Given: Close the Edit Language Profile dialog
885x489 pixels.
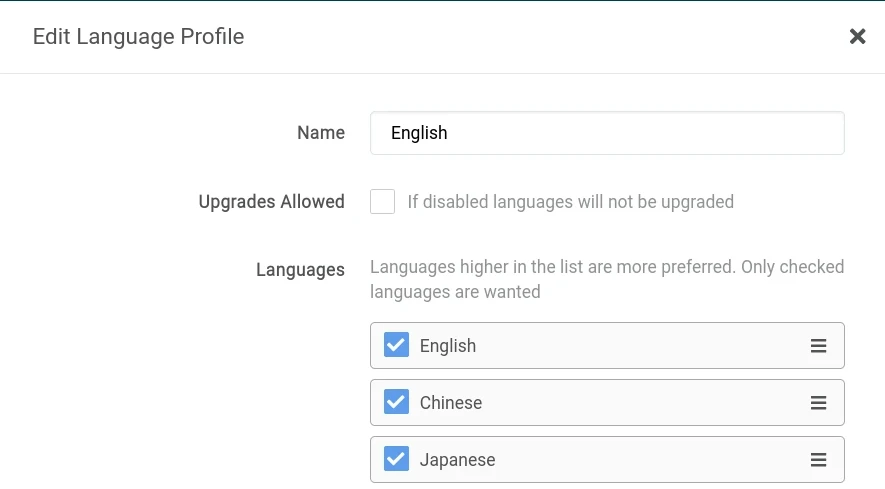Looking at the screenshot, I should (857, 37).
